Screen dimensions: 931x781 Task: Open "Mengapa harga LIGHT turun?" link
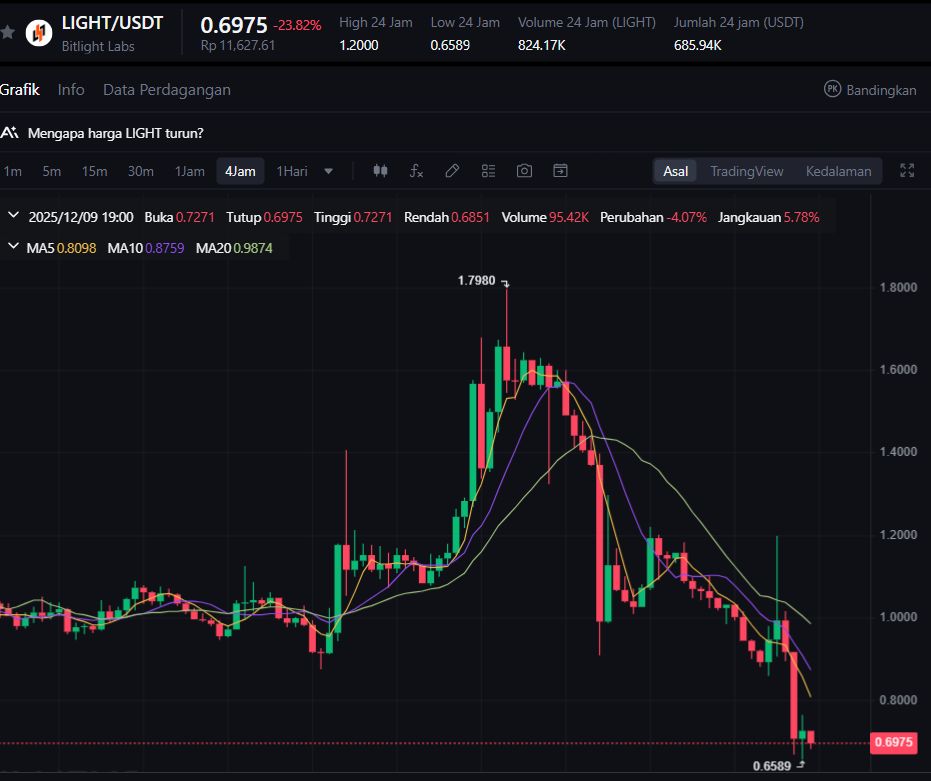click(116, 133)
